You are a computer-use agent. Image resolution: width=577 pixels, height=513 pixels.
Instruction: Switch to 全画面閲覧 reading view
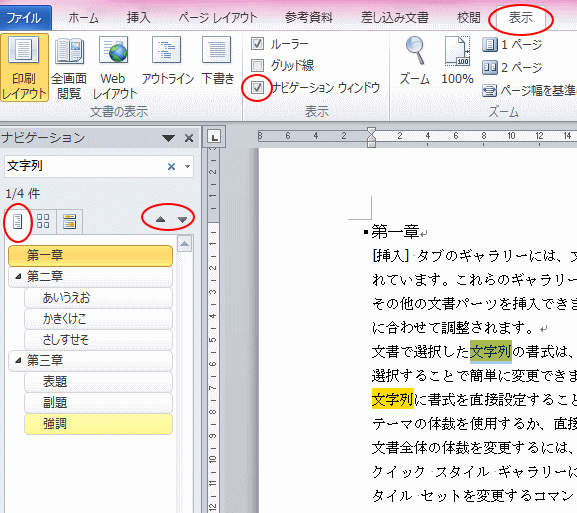pos(69,68)
